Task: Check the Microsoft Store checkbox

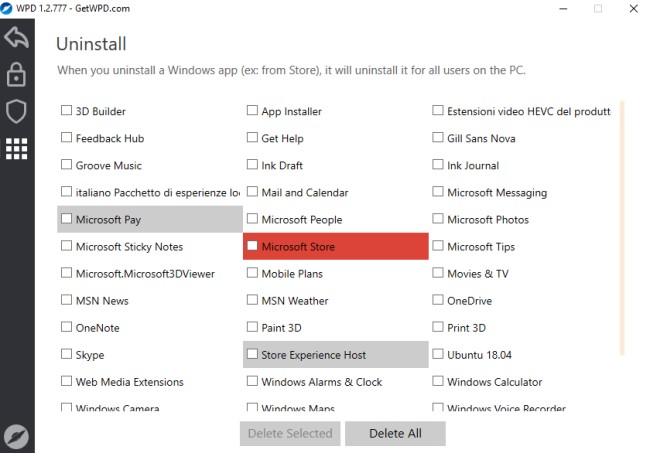Action: (253, 246)
